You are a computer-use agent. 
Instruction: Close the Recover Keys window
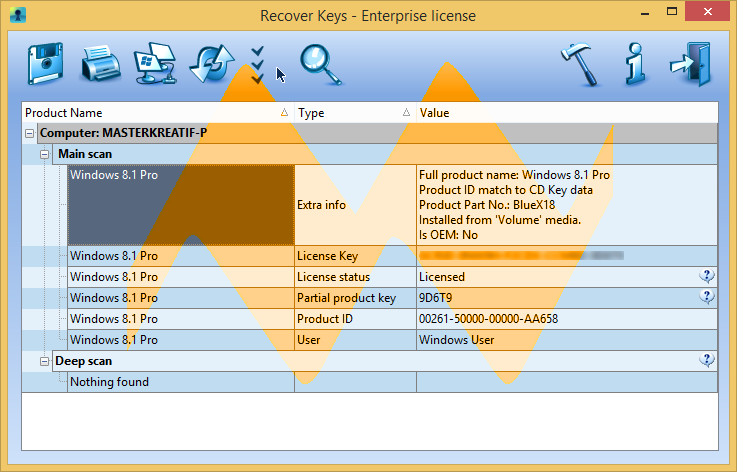pos(708,12)
